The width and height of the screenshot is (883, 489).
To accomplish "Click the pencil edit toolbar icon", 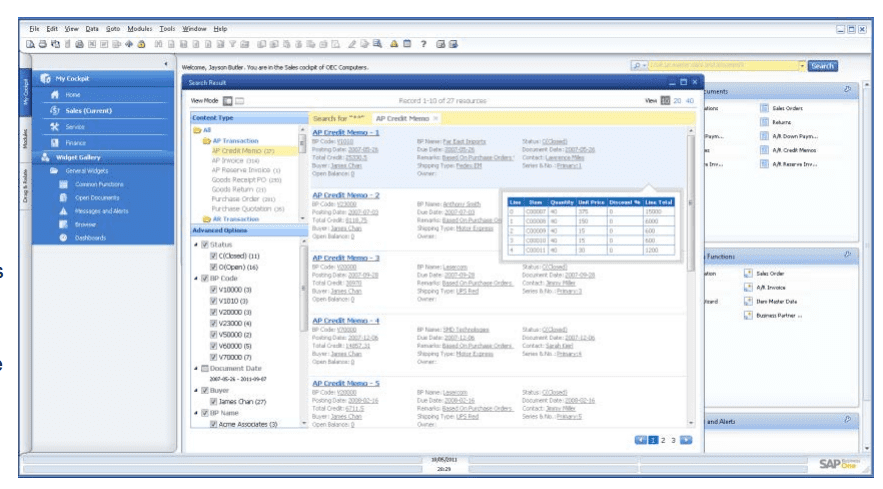I will click(x=352, y=44).
